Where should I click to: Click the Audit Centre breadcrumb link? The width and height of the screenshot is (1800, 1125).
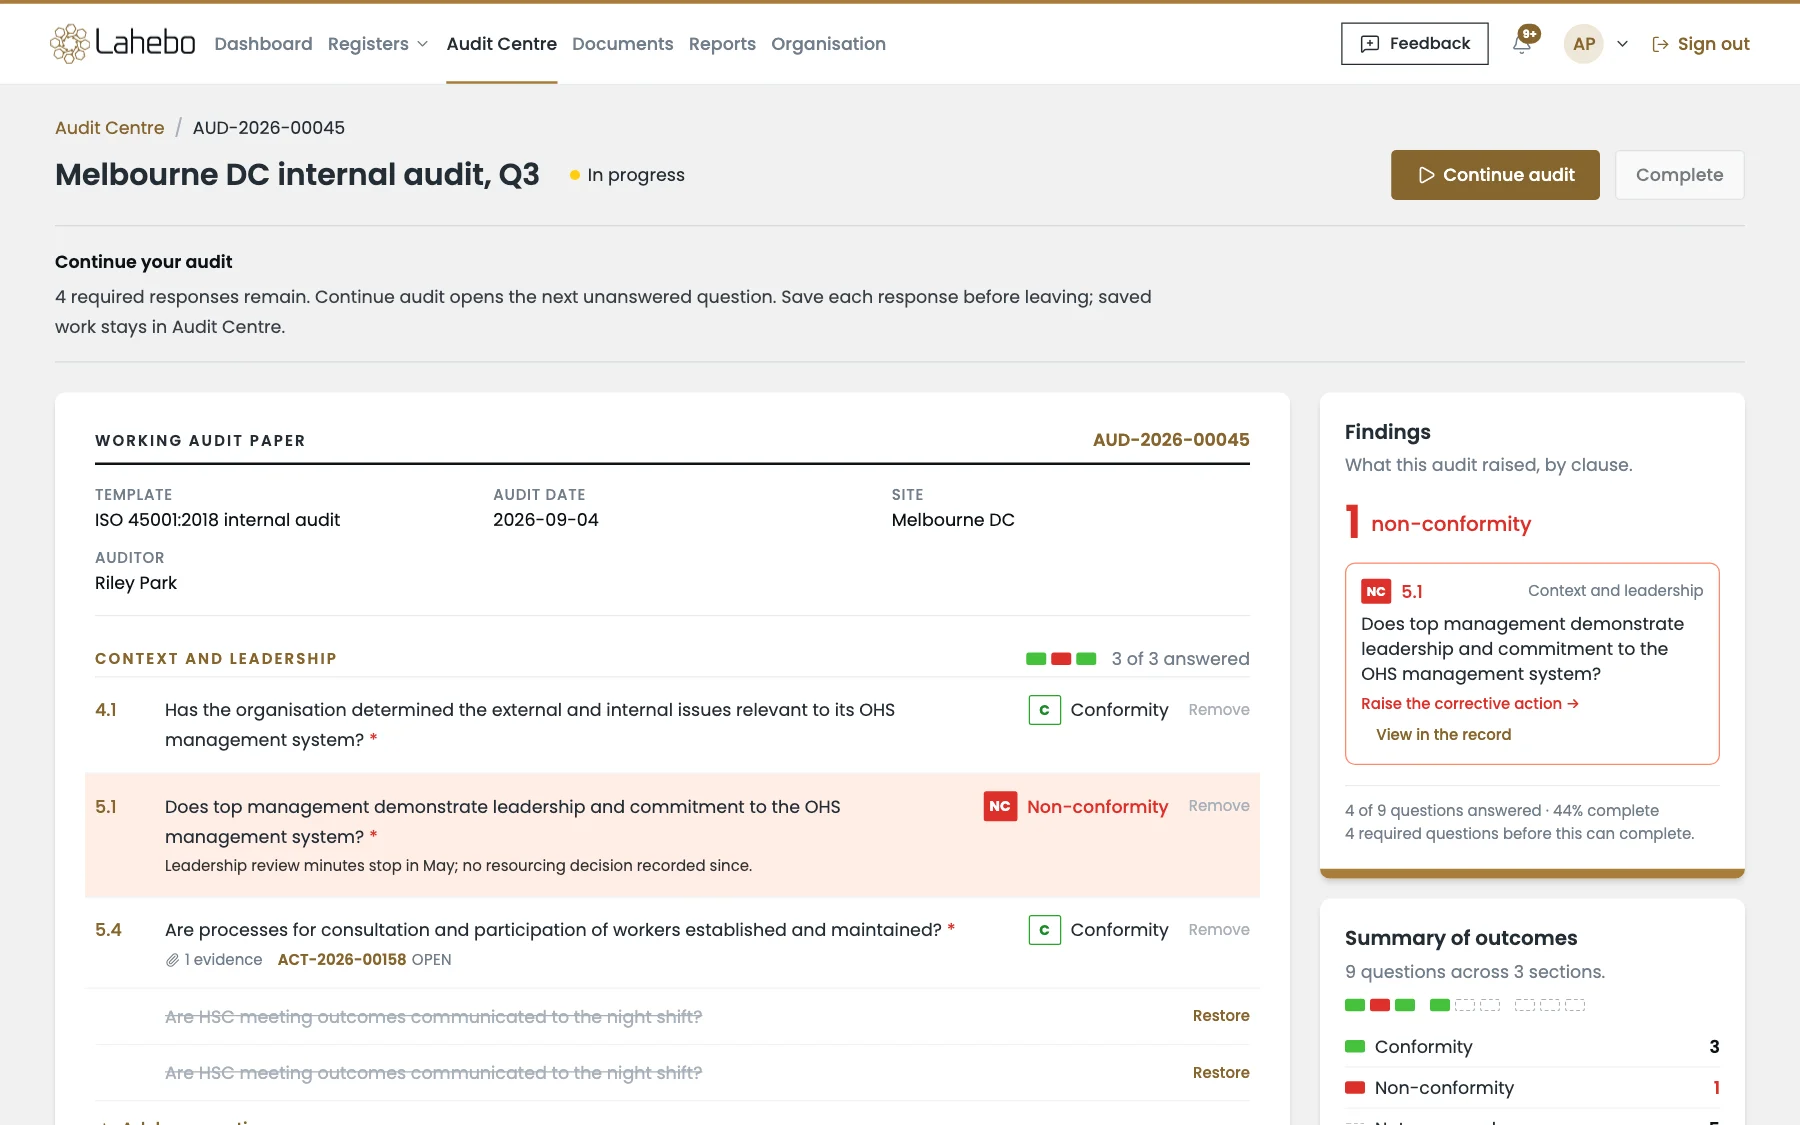pyautogui.click(x=110, y=128)
